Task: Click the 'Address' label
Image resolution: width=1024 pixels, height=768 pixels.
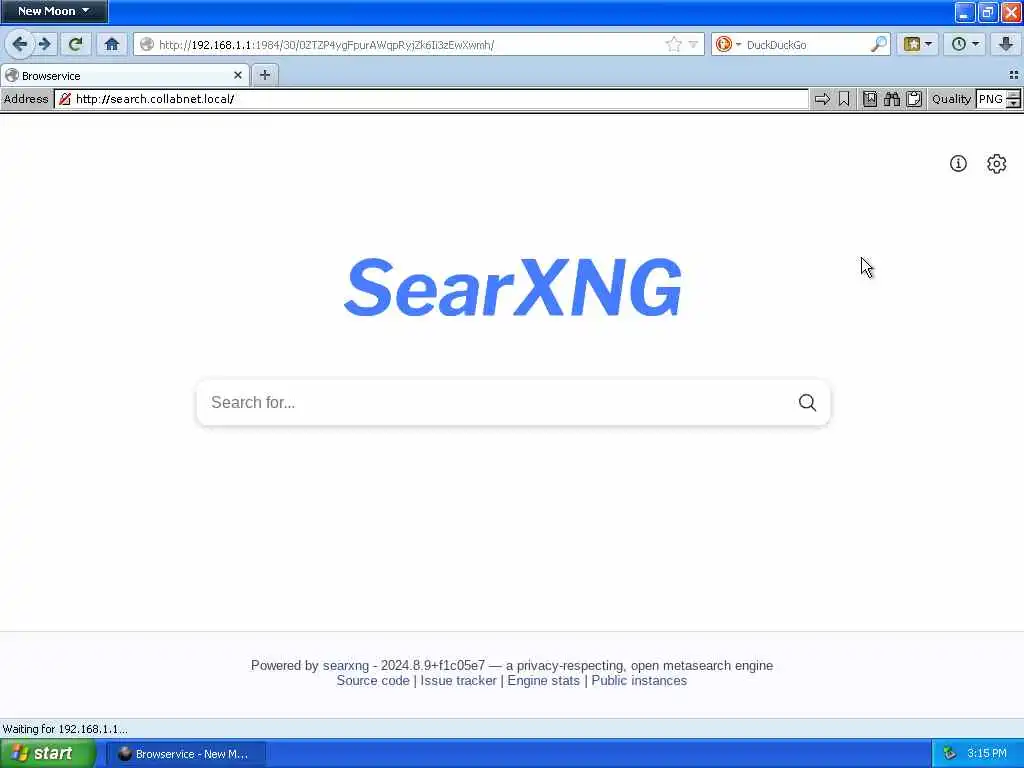Action: point(26,99)
